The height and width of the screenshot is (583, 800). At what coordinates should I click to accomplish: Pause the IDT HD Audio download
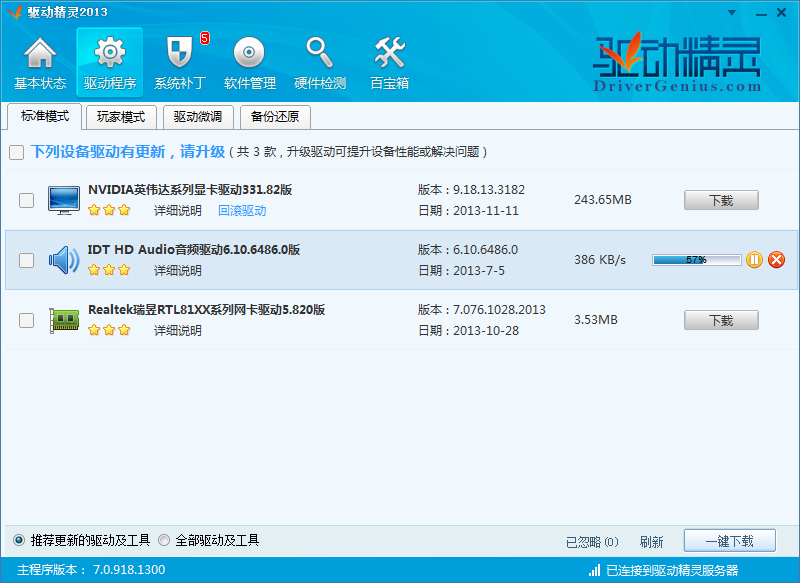pyautogui.click(x=754, y=260)
